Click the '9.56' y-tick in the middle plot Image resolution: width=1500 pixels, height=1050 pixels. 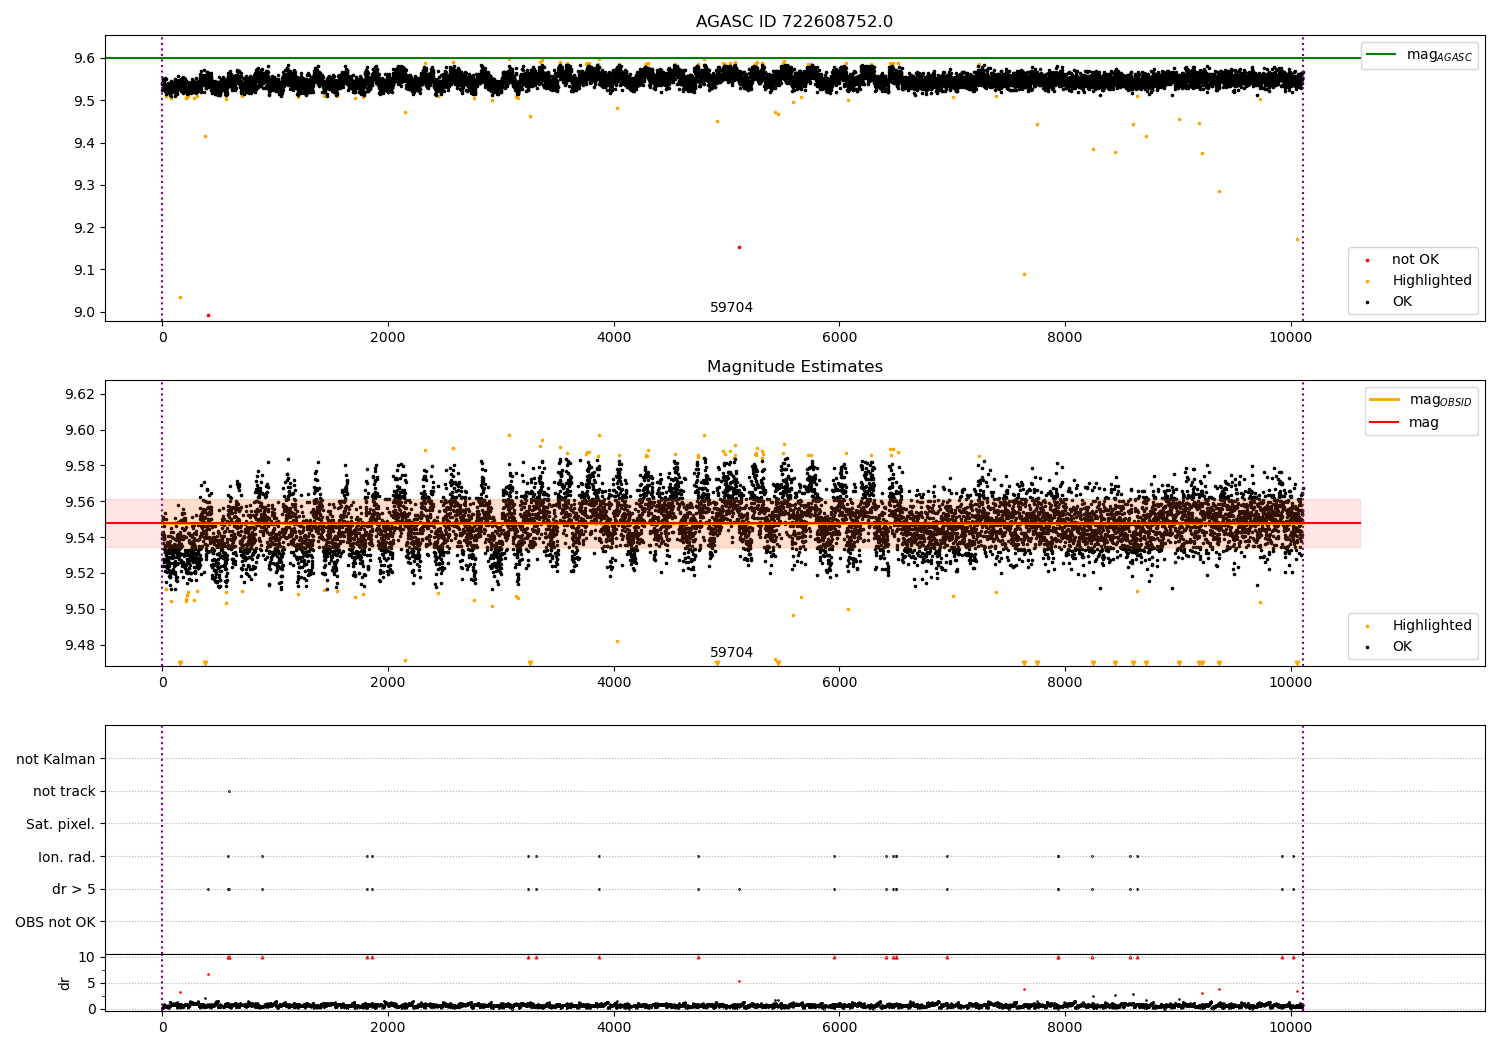point(81,502)
